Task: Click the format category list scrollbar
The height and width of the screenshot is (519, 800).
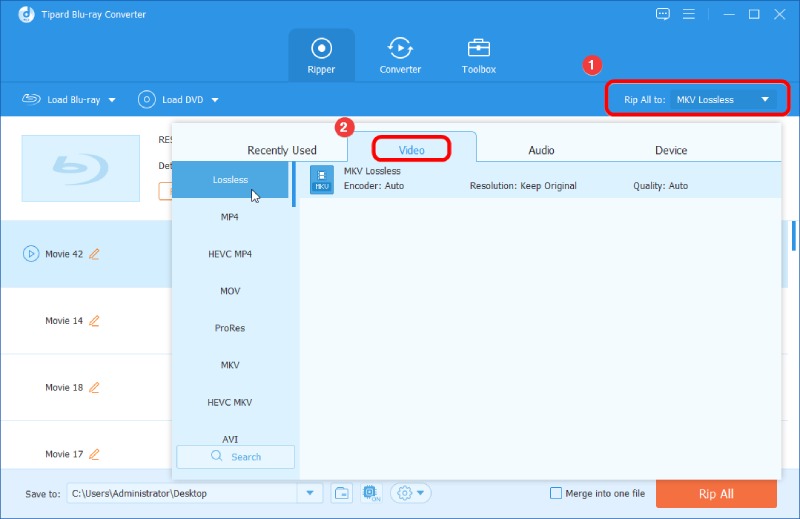Action: [294, 184]
